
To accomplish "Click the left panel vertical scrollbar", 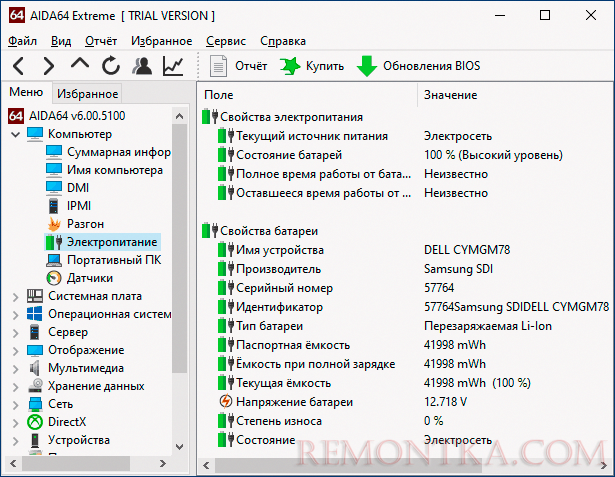I will coord(180,250).
